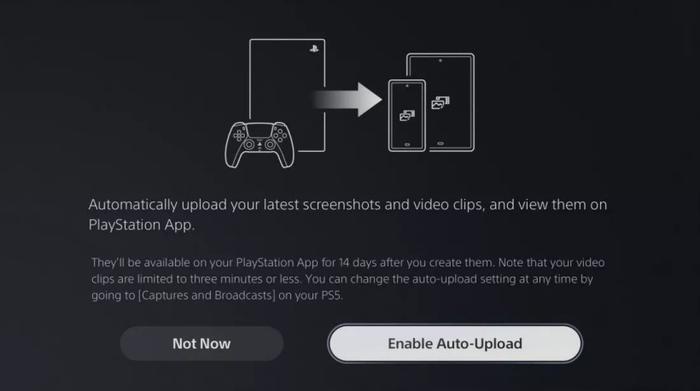This screenshot has width=700, height=391.
Task: Click the touchpad on the controller illustration
Action: pos(259,130)
